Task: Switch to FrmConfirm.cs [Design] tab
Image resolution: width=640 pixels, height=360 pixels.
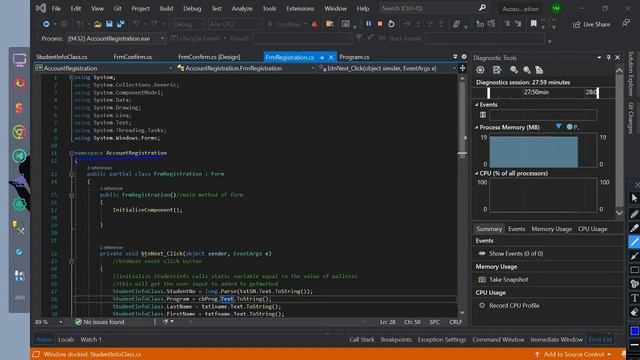Action: click(209, 57)
